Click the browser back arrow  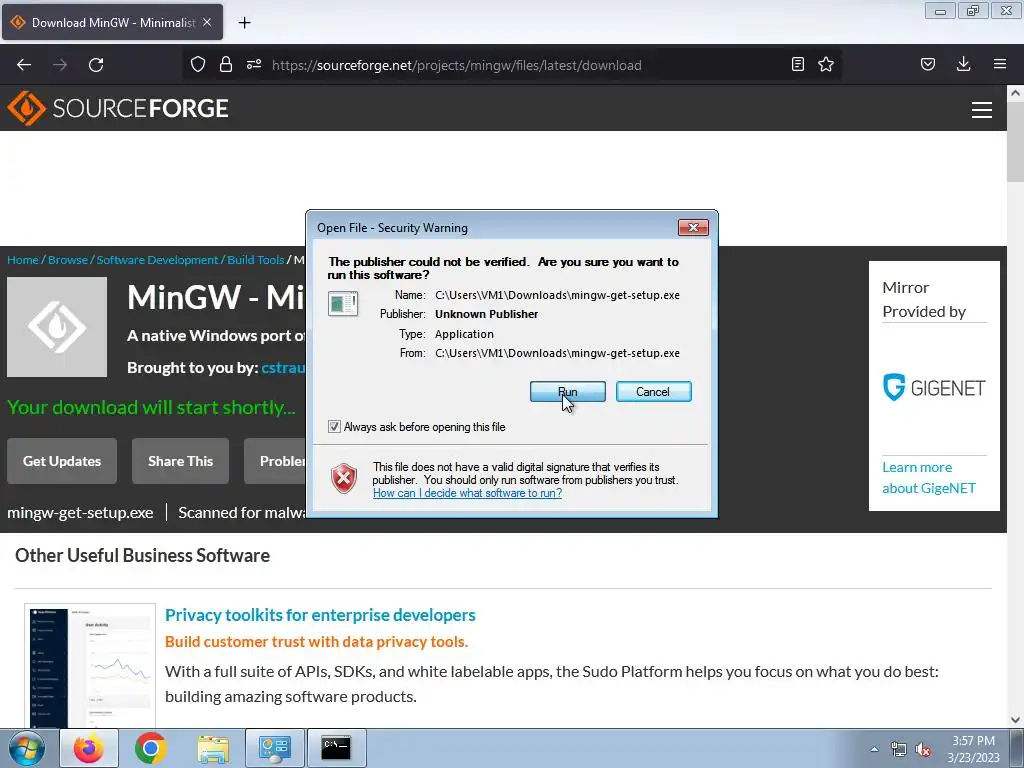pos(24,65)
